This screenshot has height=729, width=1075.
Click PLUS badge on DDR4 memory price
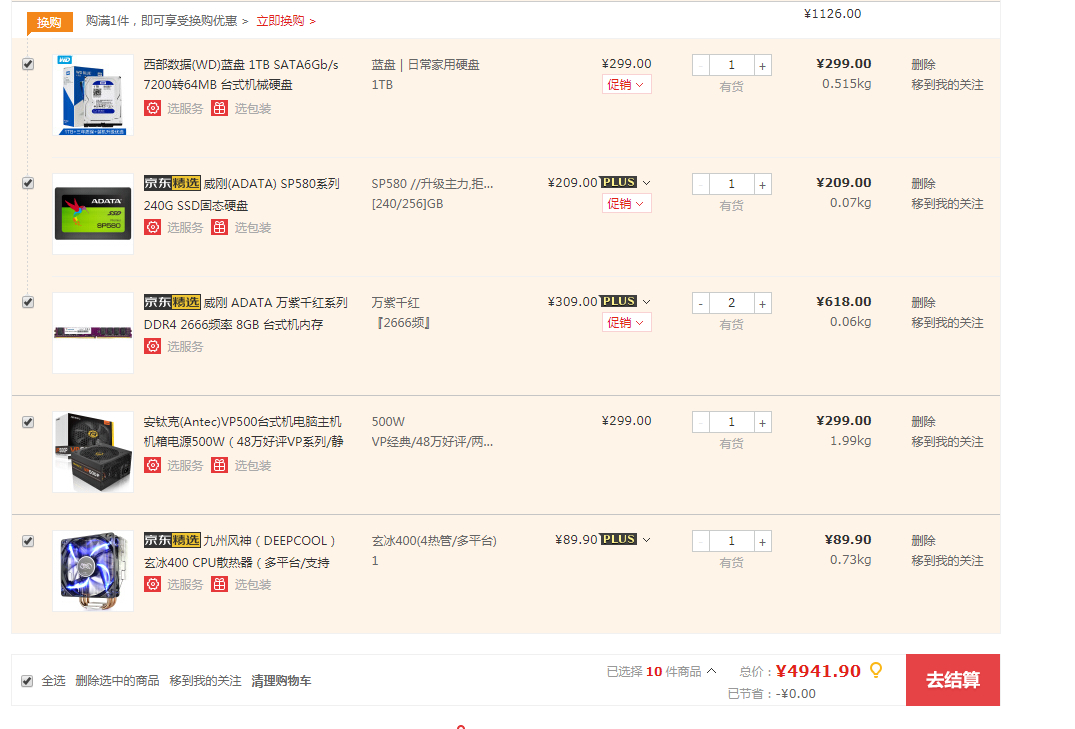click(619, 301)
